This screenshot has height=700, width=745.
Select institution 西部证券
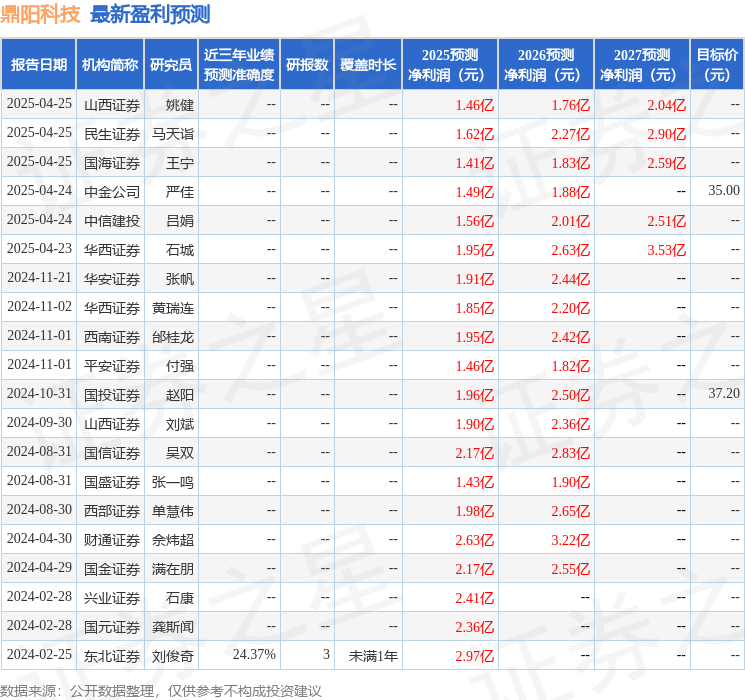pyautogui.click(x=112, y=511)
